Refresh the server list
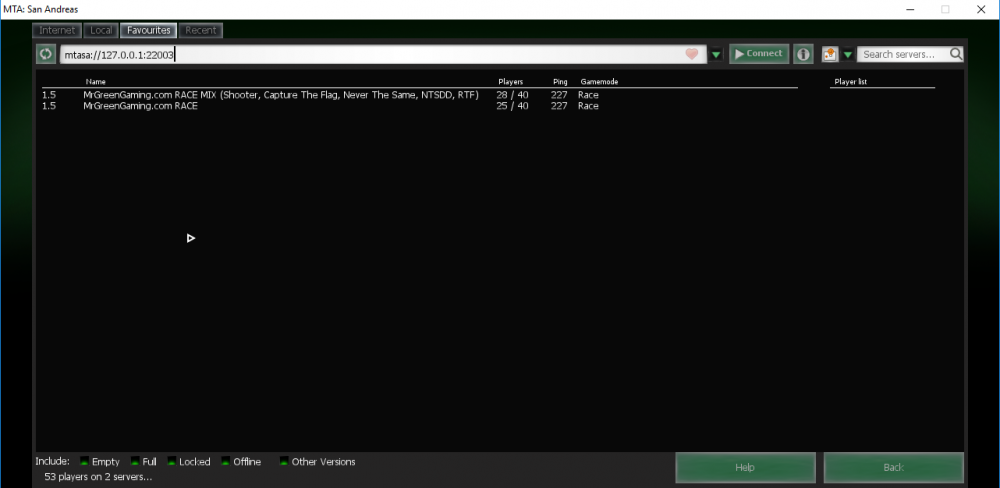Screen dimensions: 1000x488 tap(46, 54)
